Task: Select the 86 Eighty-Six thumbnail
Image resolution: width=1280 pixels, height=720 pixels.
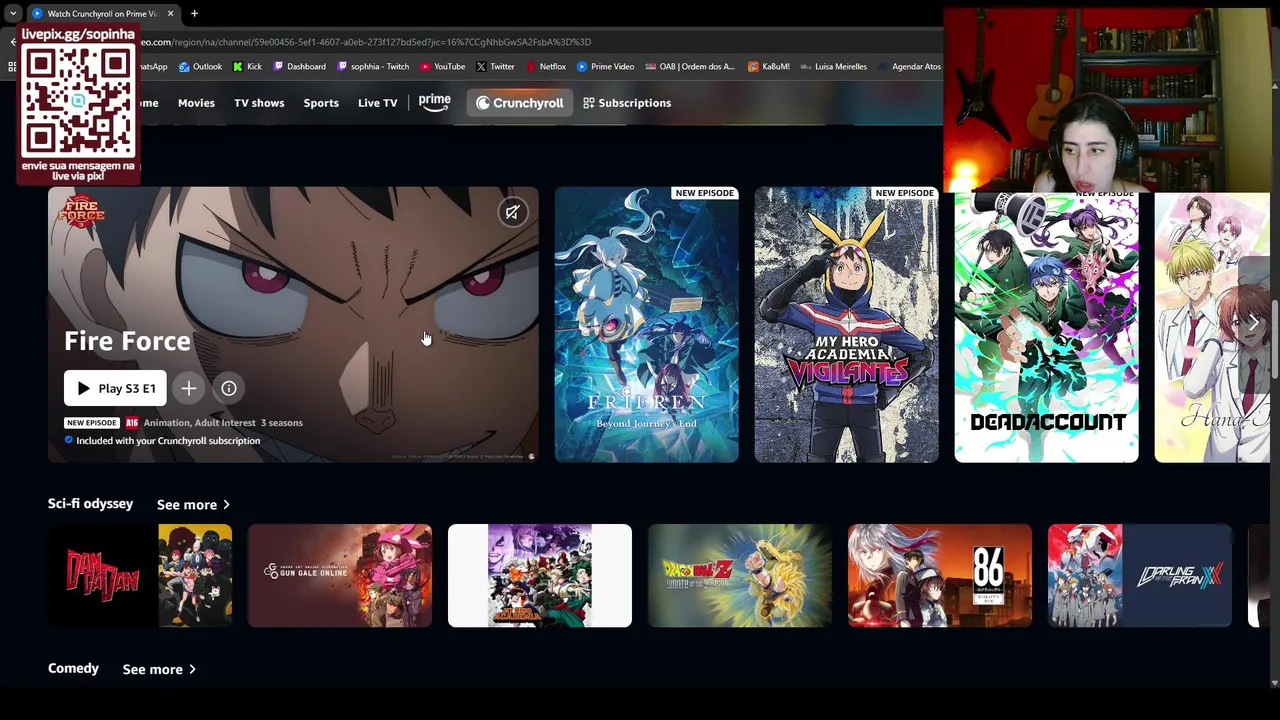Action: 940,576
